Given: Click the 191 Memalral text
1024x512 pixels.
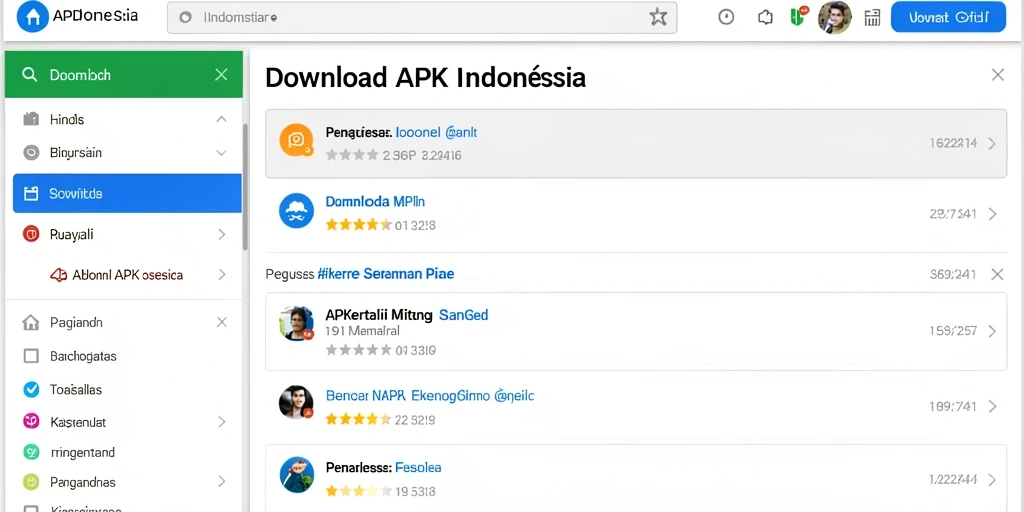Looking at the screenshot, I should tap(362, 331).
